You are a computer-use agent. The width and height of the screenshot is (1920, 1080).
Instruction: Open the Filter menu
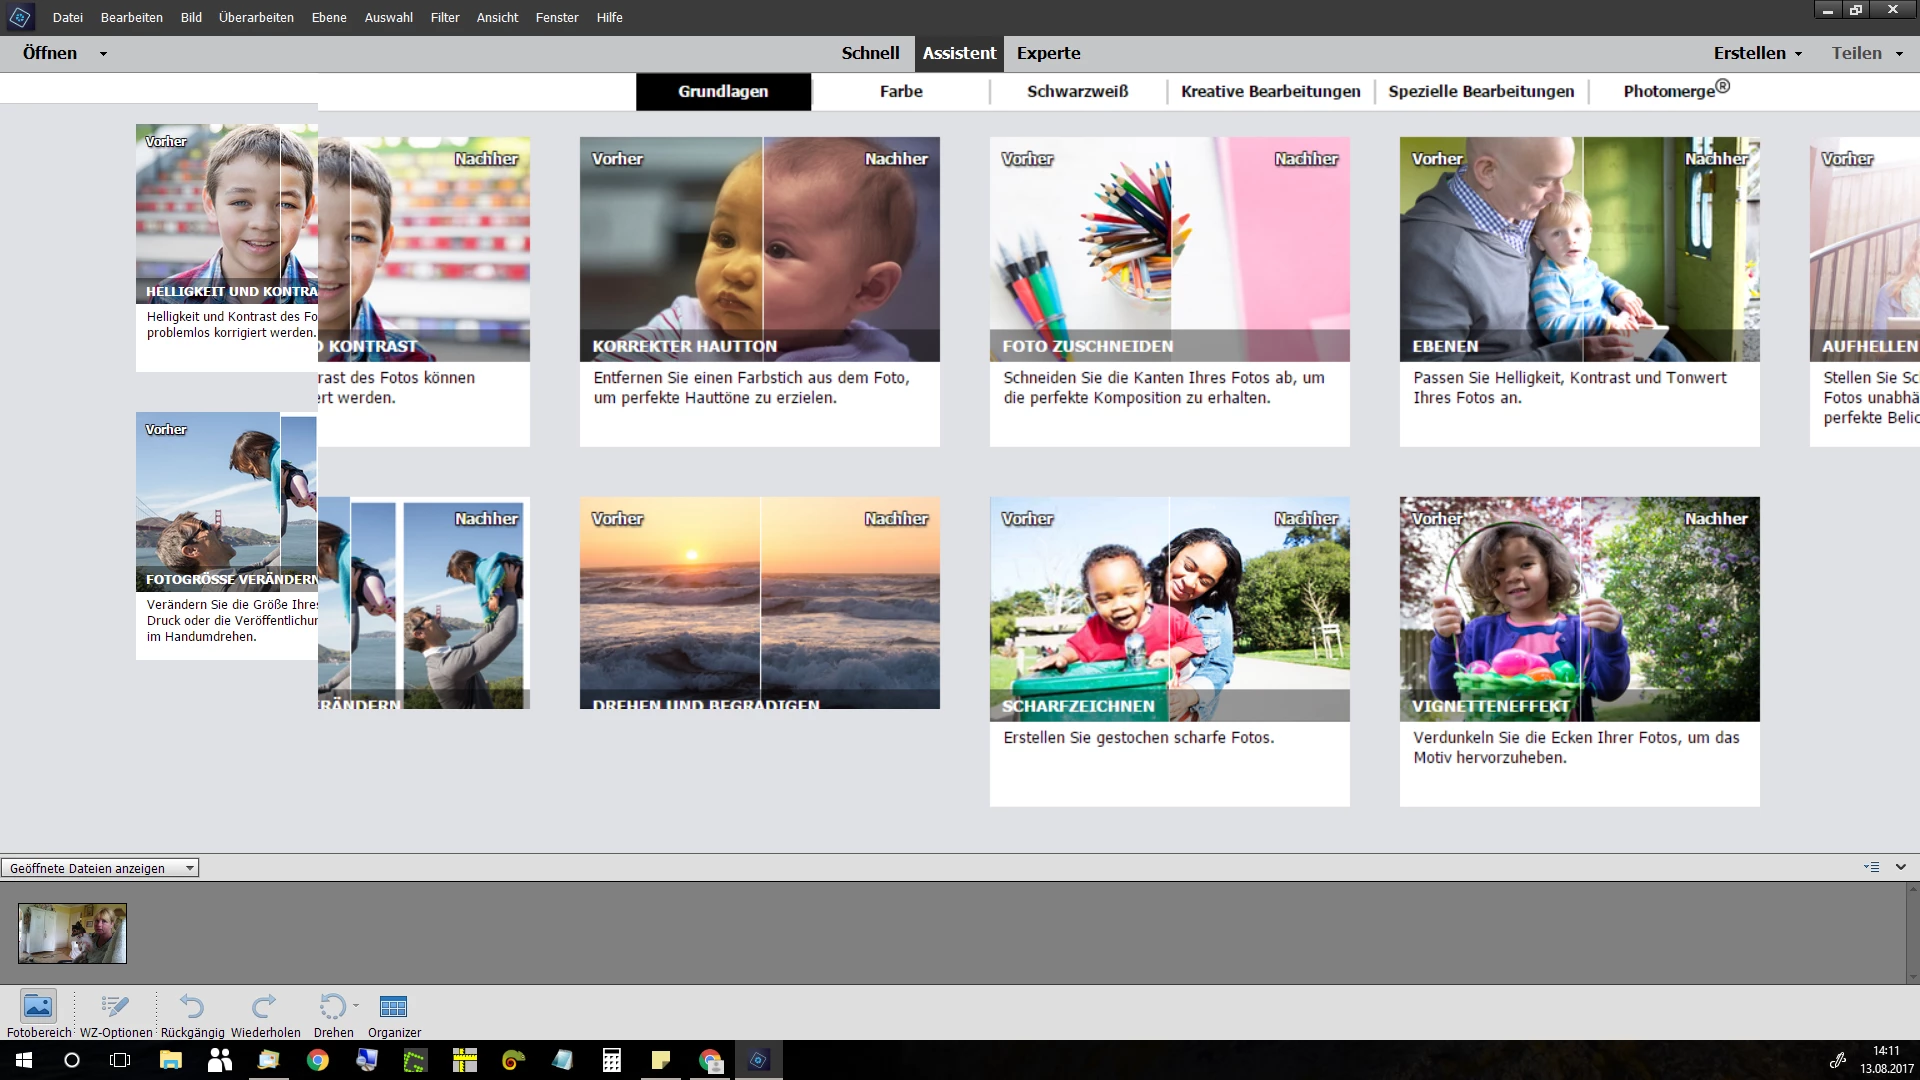click(445, 17)
